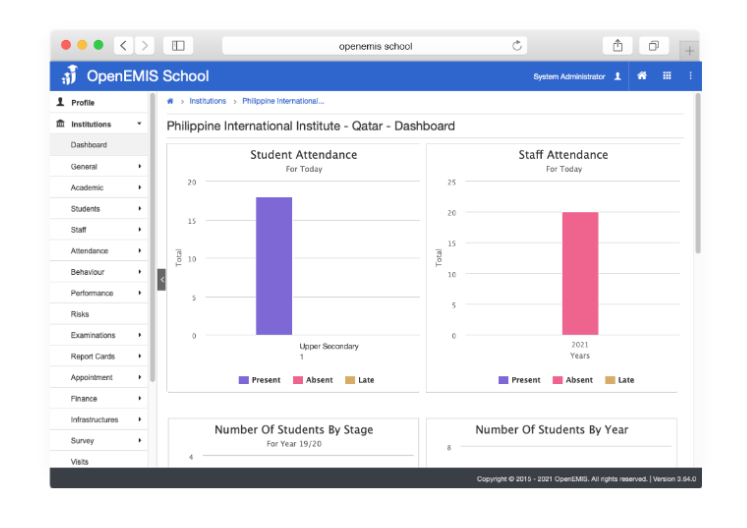Click the browser address bar
Image resolution: width=747 pixels, height=528 pixels.
374,46
